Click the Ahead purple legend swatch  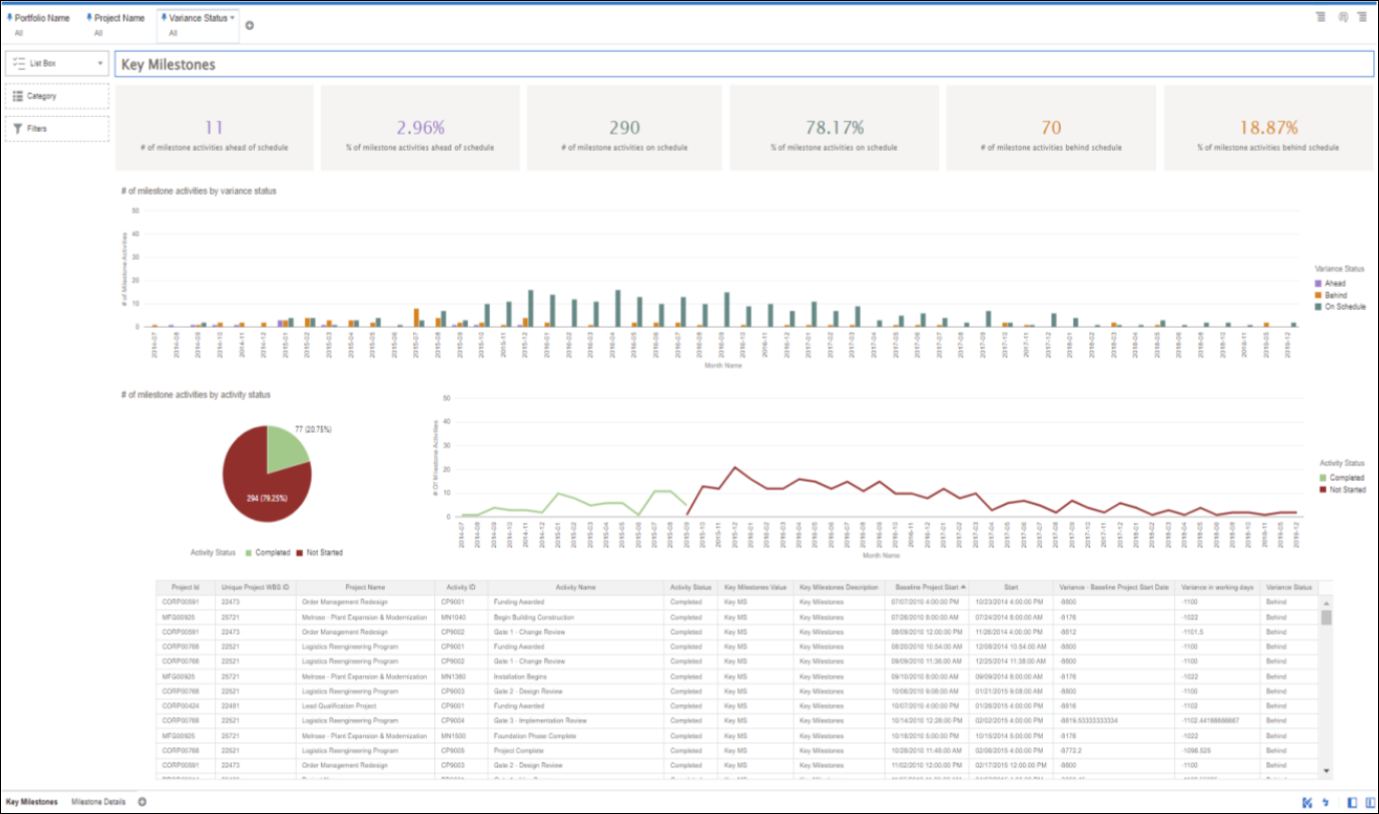(1319, 284)
